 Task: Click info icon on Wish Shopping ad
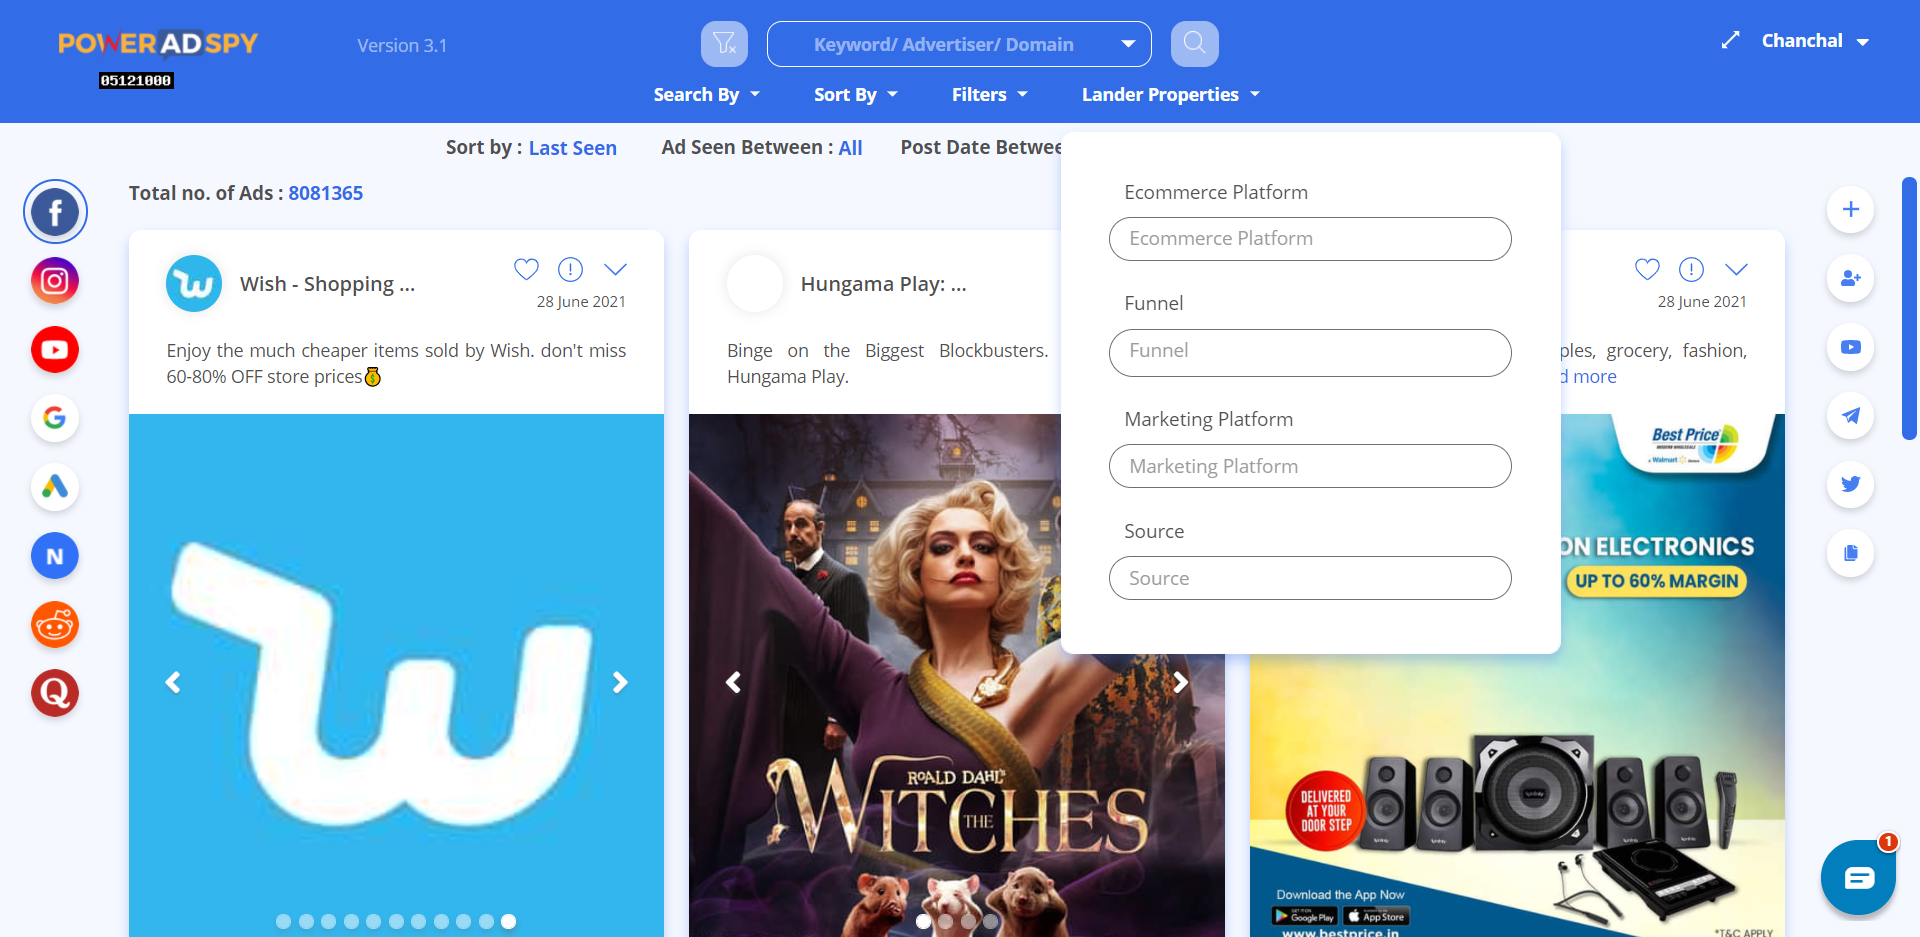tap(570, 269)
